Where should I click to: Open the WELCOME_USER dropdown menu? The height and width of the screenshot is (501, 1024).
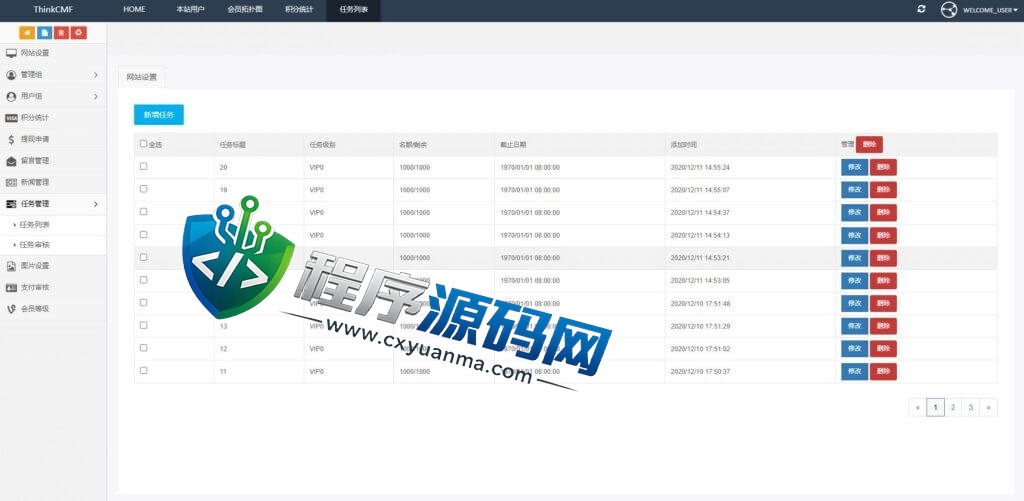click(989, 10)
